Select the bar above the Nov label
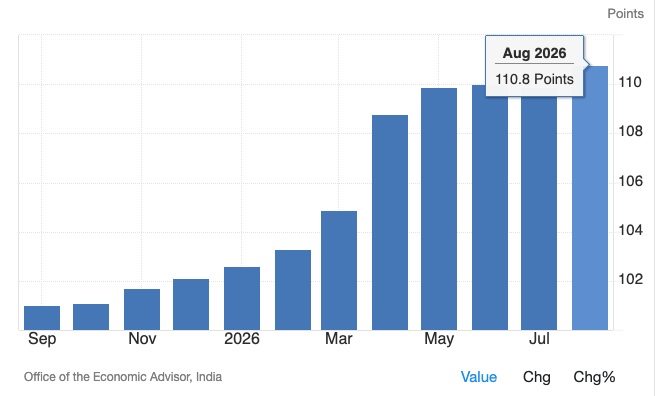Screen dimensions: 657x396 (x=142, y=310)
